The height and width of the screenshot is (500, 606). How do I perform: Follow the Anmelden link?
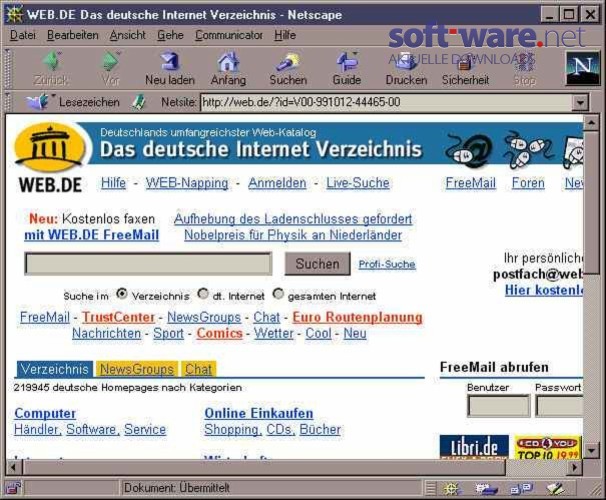click(x=277, y=183)
